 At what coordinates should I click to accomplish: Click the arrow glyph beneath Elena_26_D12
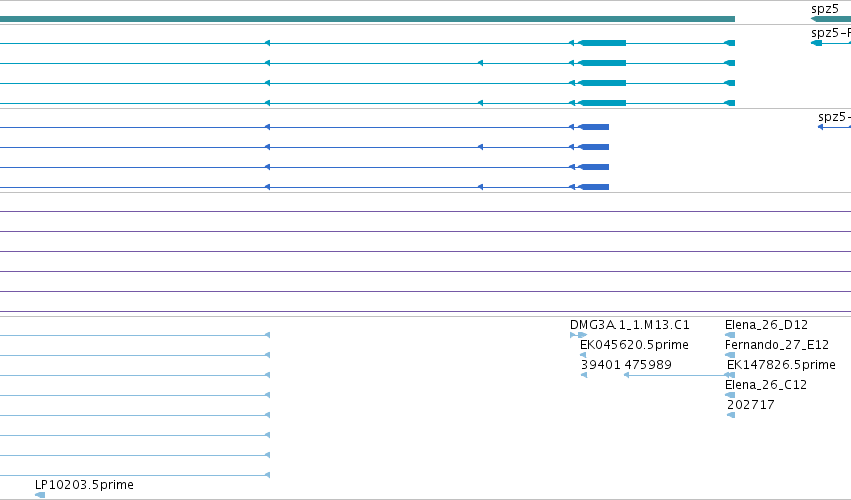pyautogui.click(x=730, y=335)
